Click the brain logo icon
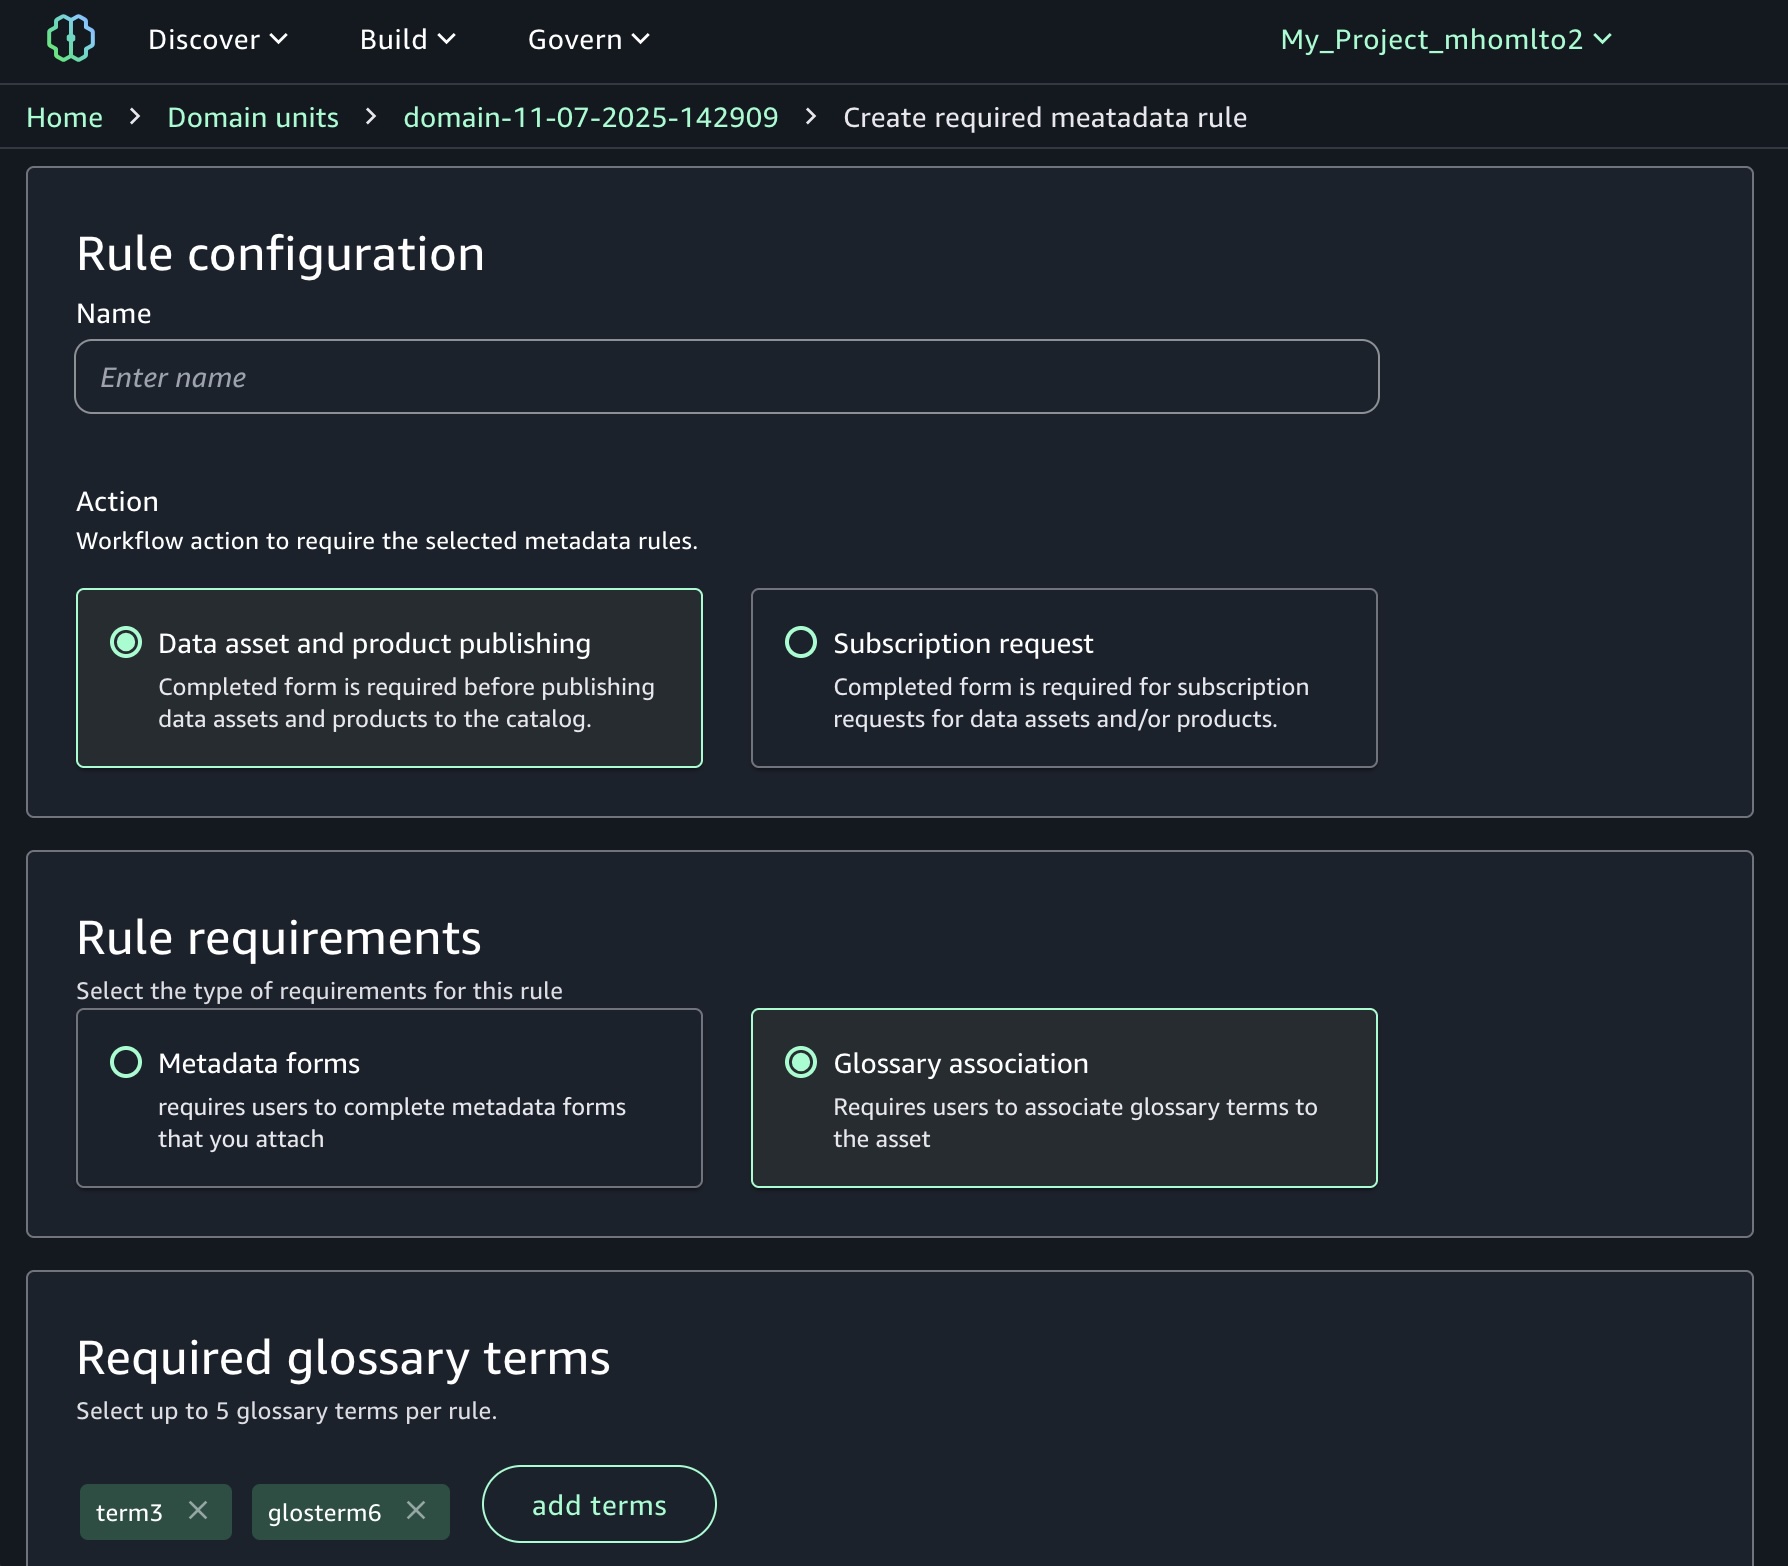The height and width of the screenshot is (1566, 1788). coord(71,39)
